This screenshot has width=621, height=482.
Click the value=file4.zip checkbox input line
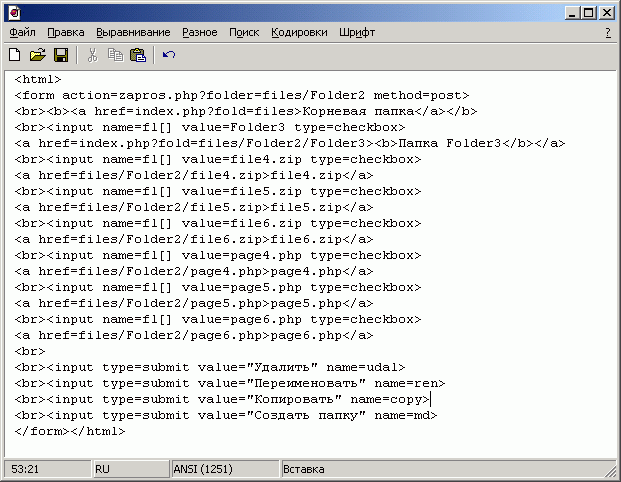pyautogui.click(x=218, y=160)
